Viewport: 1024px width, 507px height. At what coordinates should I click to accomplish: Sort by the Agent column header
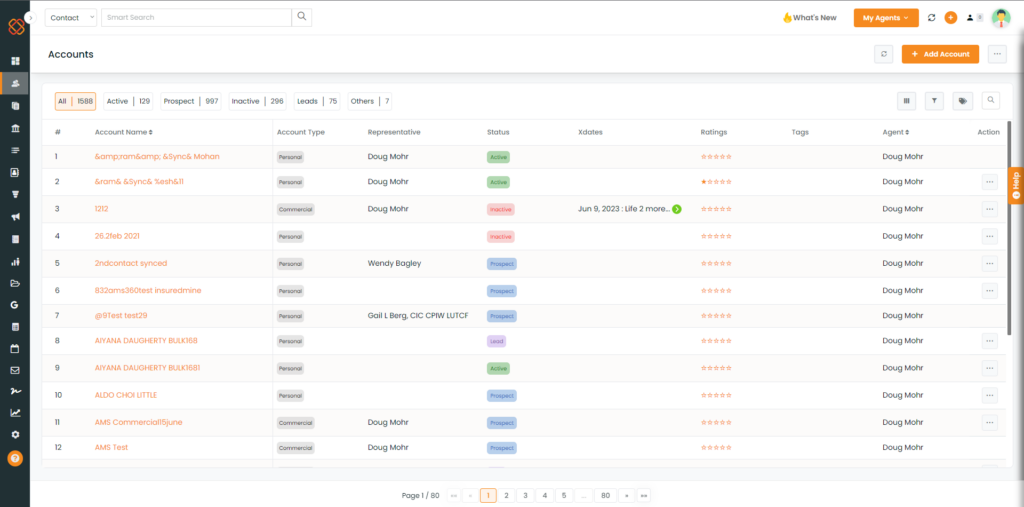click(x=895, y=132)
